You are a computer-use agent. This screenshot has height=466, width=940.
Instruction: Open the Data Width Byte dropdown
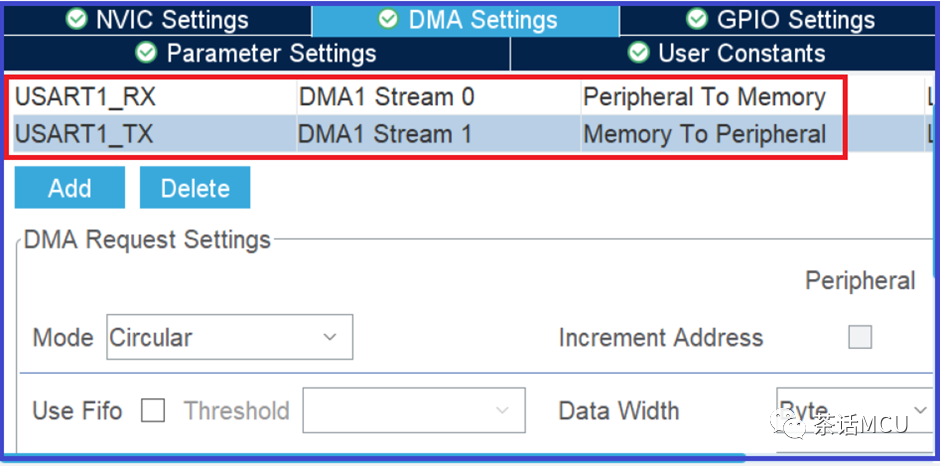pyautogui.click(x=854, y=410)
